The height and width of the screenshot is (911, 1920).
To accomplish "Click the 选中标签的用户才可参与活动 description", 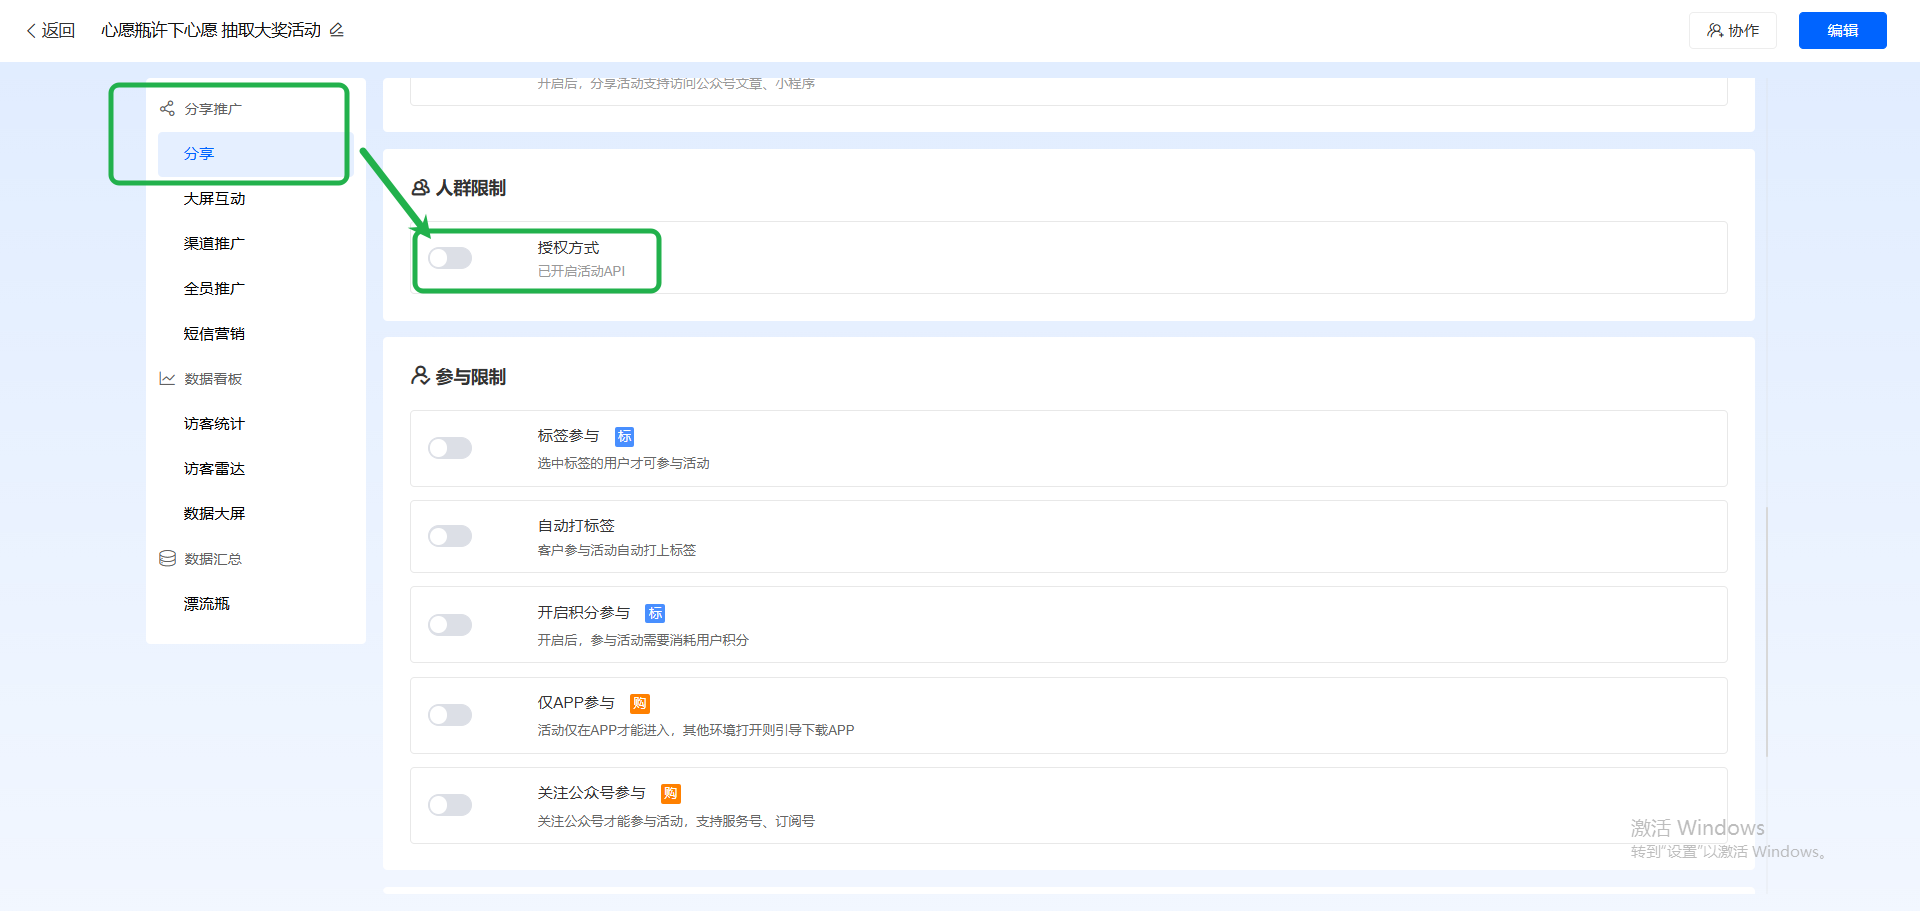I will 623,463.
